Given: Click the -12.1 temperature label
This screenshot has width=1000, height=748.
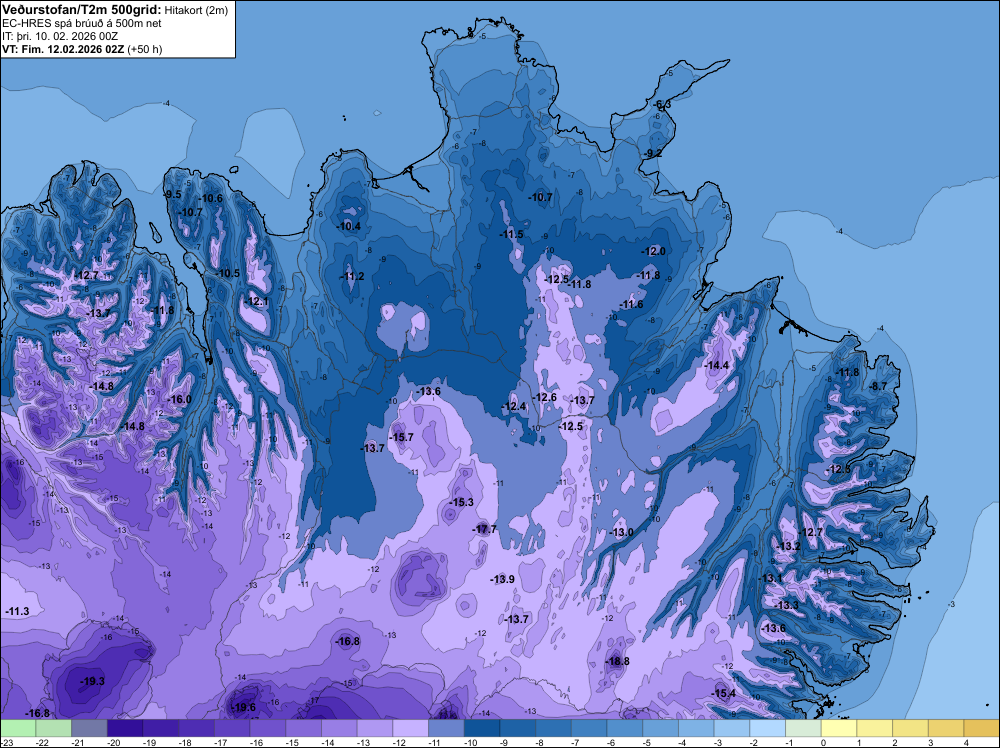Looking at the screenshot, I should 257,302.
